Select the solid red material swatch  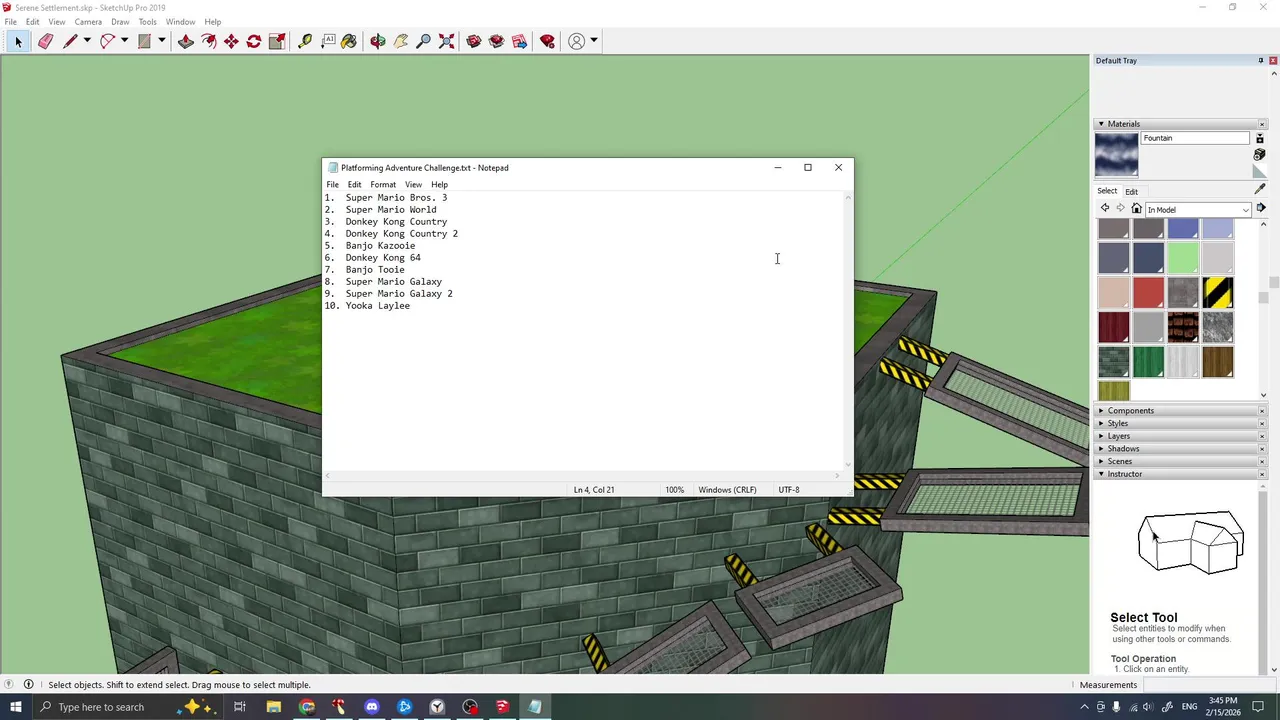[1148, 293]
